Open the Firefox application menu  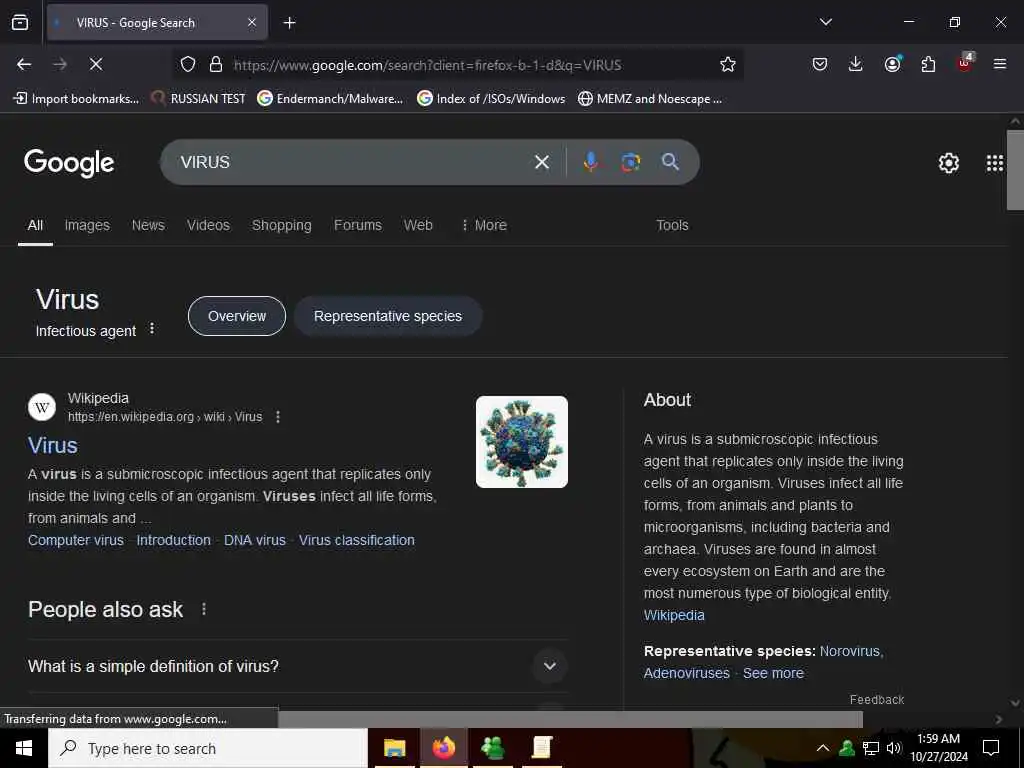pyautogui.click(x=1000, y=64)
